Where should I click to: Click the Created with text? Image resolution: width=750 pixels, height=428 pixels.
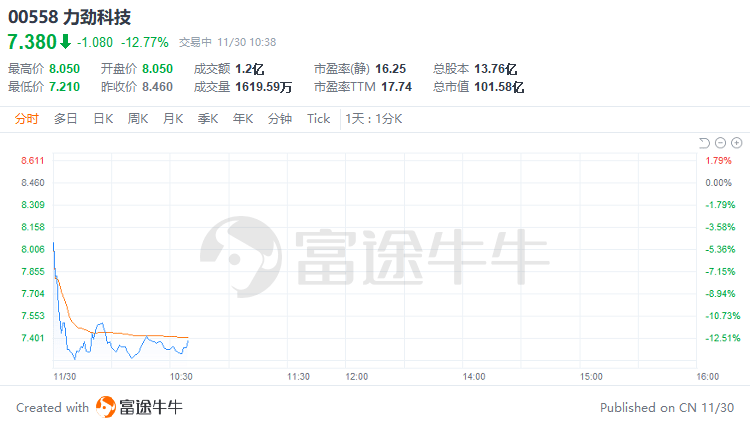point(53,408)
